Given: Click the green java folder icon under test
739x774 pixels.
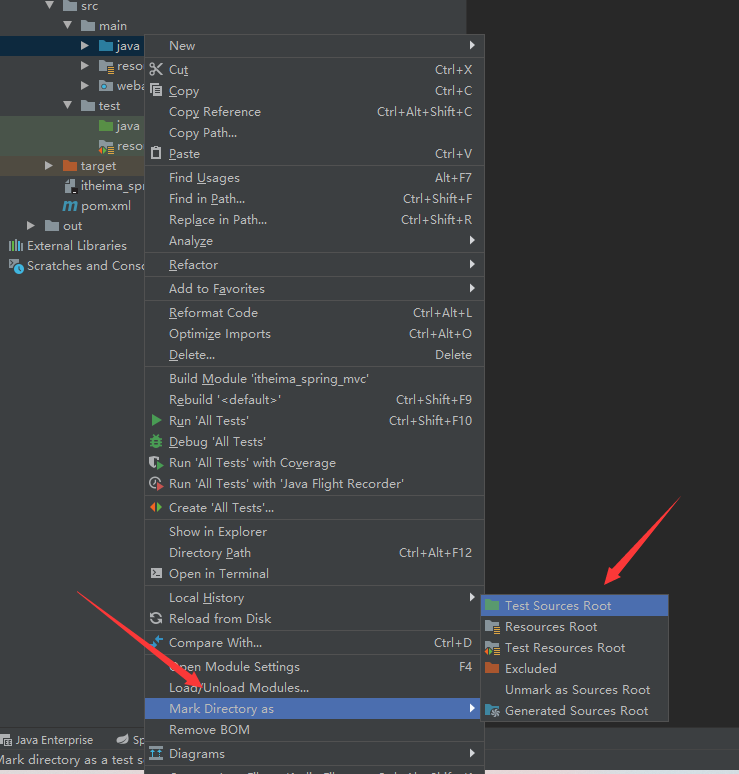Looking at the screenshot, I should point(106,125).
